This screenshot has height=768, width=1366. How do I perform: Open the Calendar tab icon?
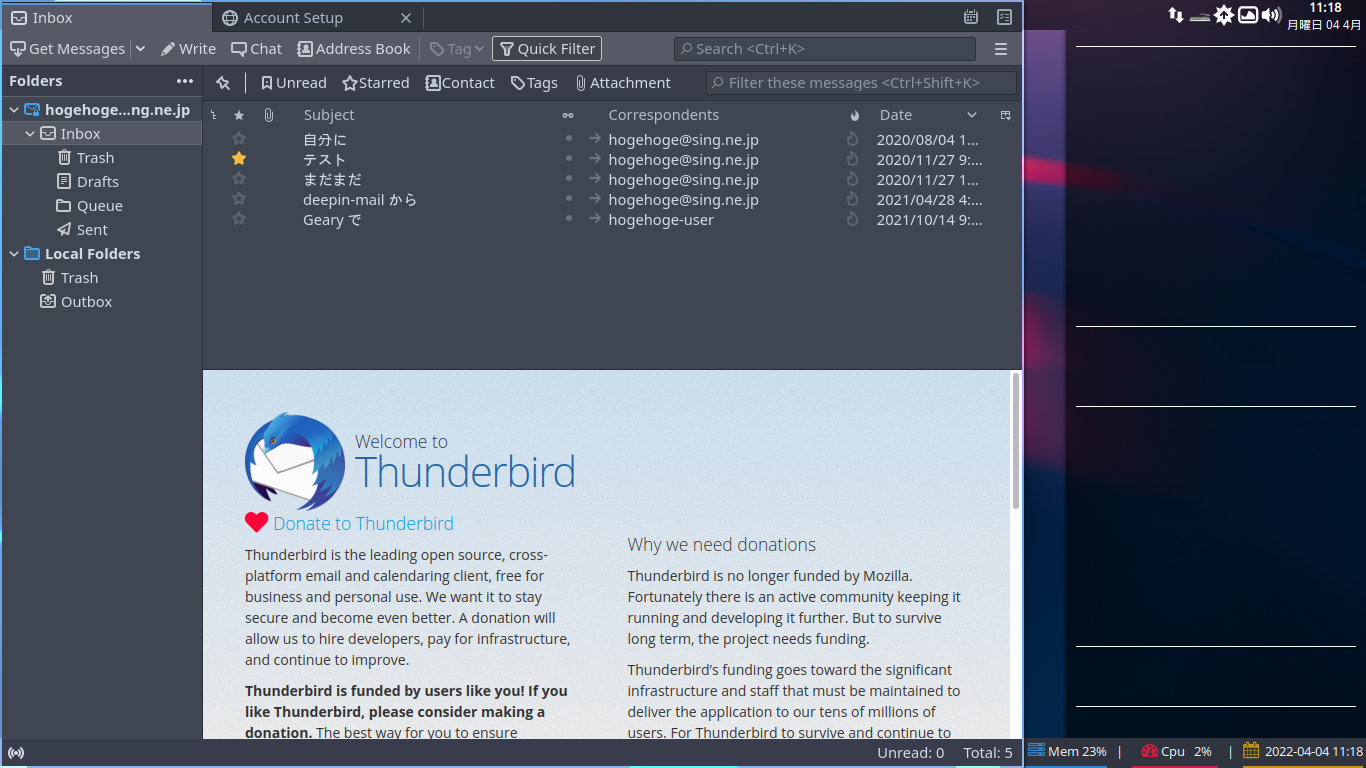[971, 17]
